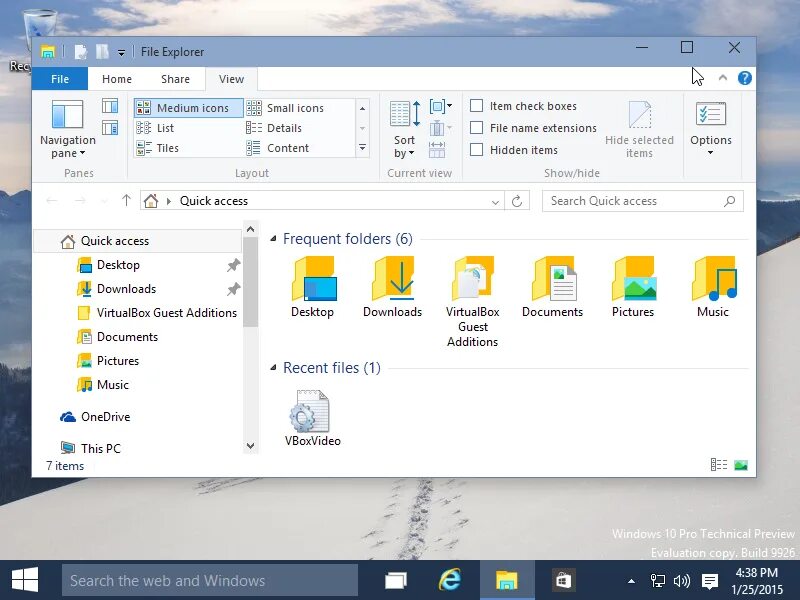Click the Add columns icon
The height and width of the screenshot is (600, 800).
pyautogui.click(x=439, y=128)
